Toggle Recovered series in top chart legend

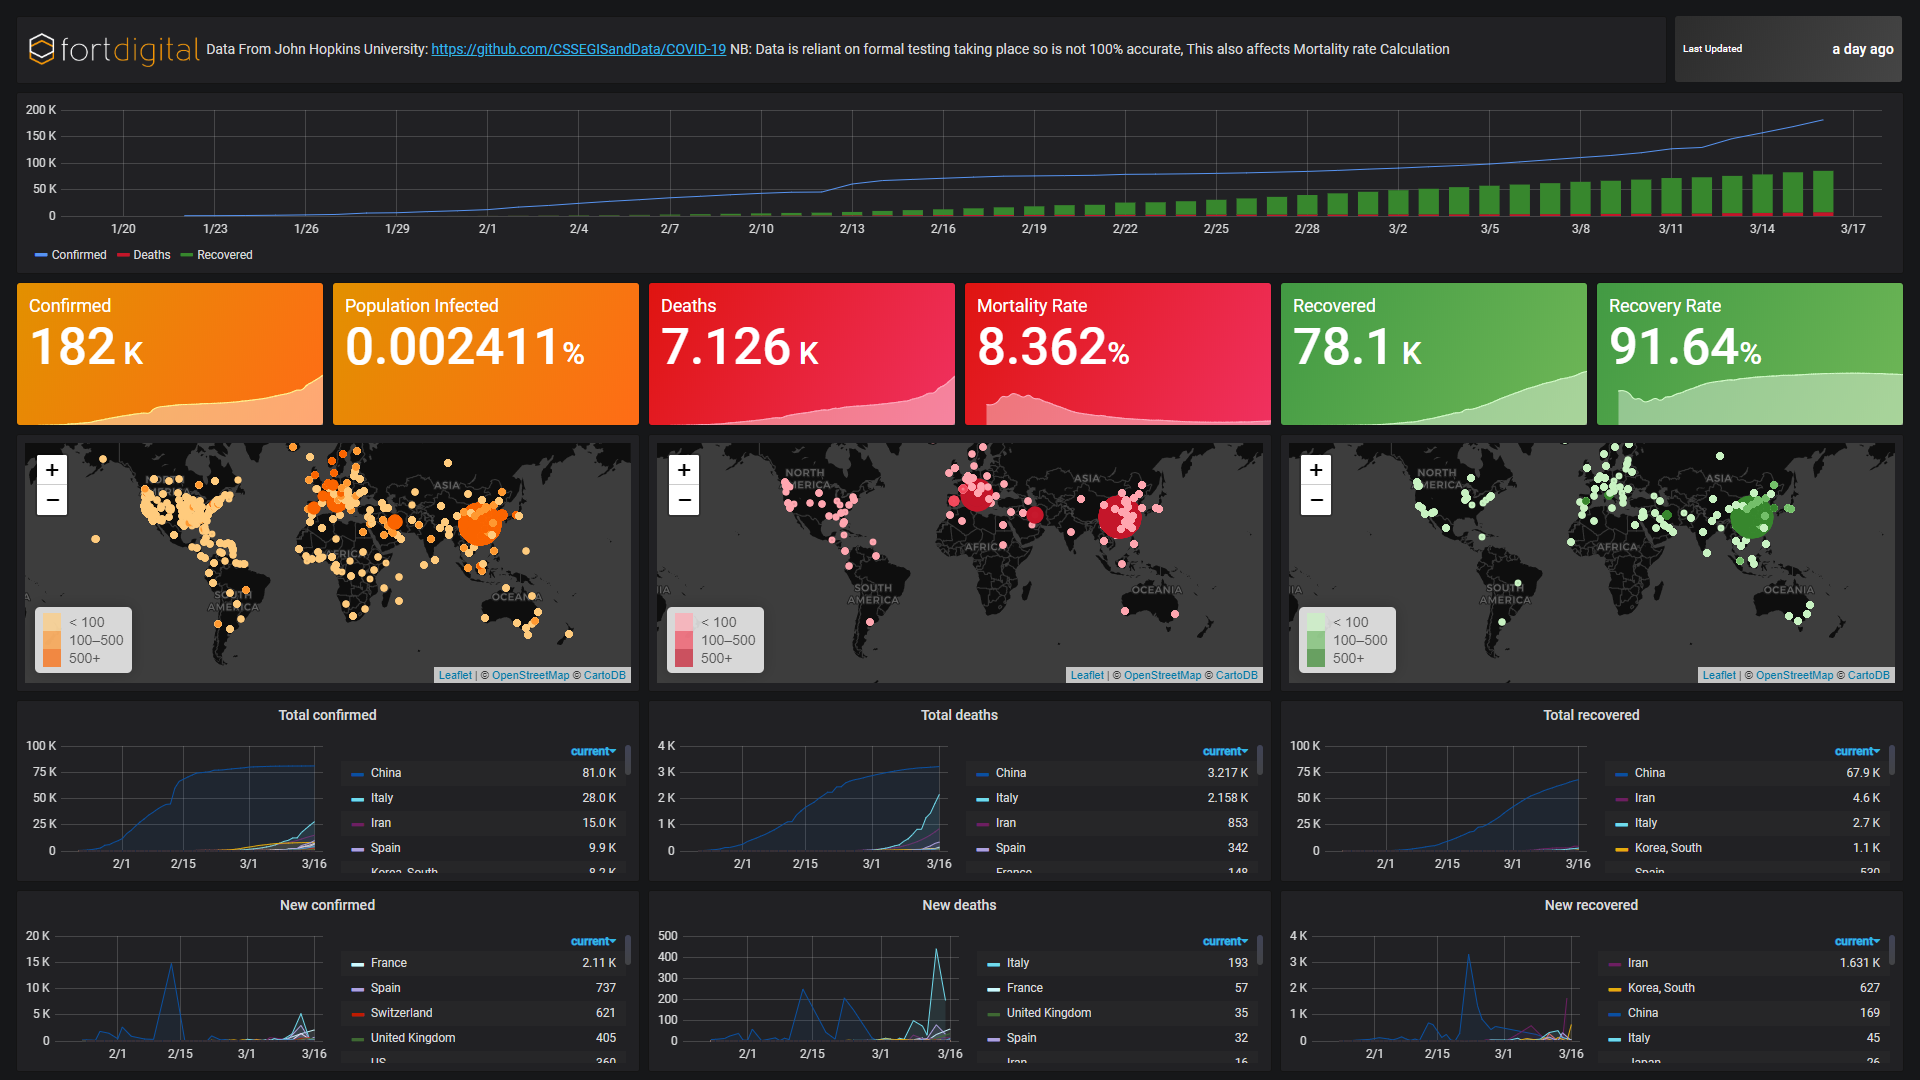coord(224,255)
